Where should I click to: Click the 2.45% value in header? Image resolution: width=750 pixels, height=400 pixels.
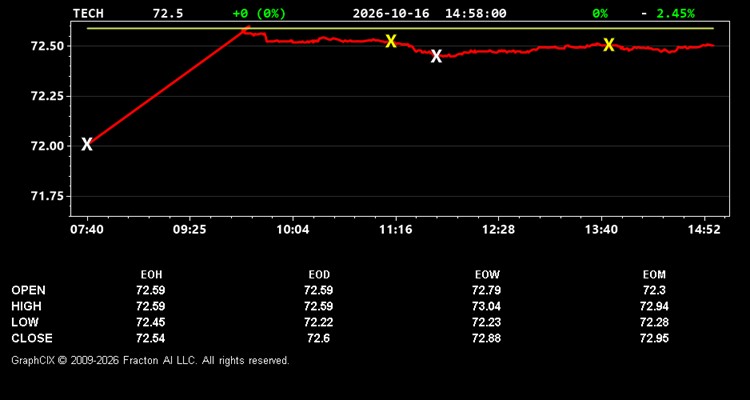(x=675, y=13)
